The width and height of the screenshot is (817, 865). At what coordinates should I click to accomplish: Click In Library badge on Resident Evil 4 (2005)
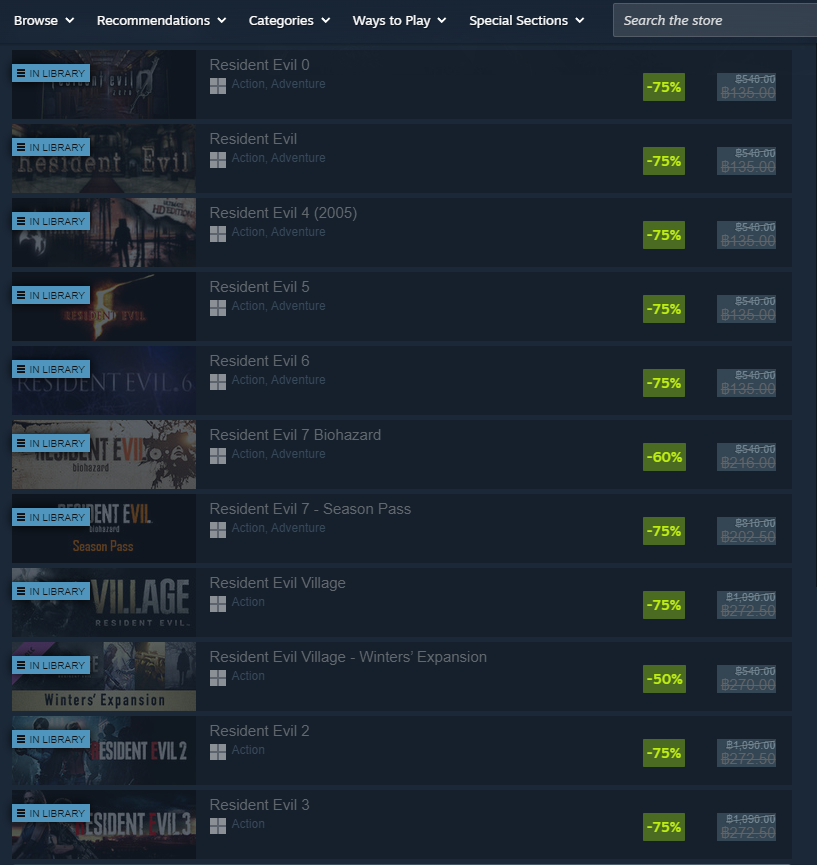click(51, 221)
